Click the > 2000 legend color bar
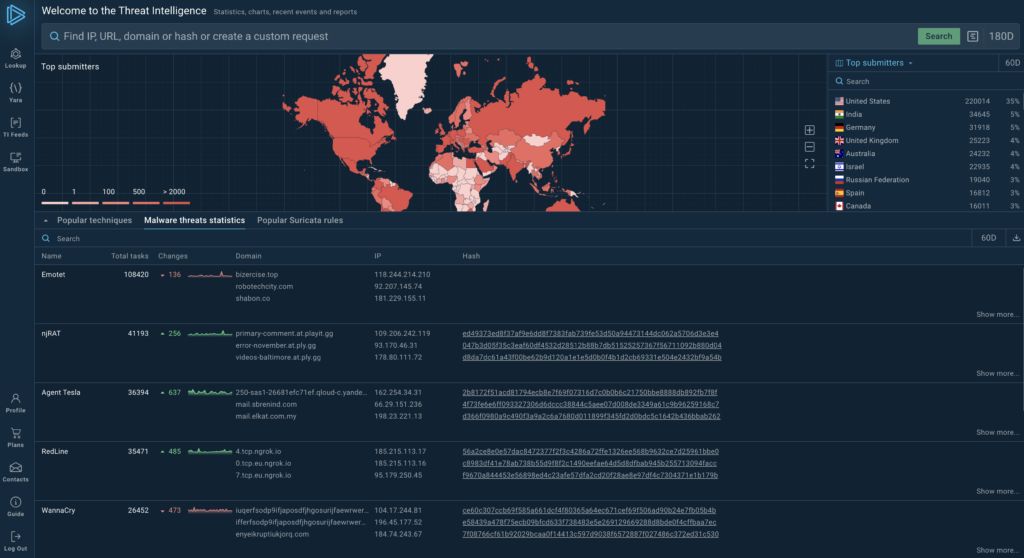Screen dimensions: 1024x558 pyautogui.click(x=176, y=201)
